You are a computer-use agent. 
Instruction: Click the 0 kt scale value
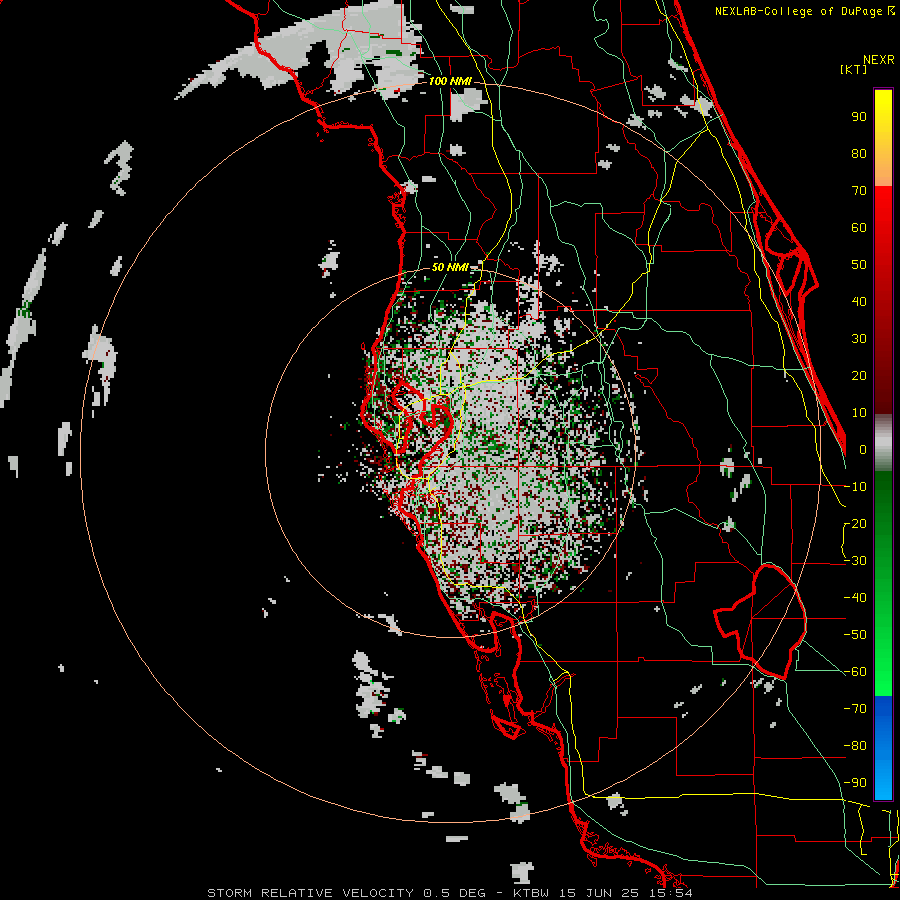(x=863, y=449)
